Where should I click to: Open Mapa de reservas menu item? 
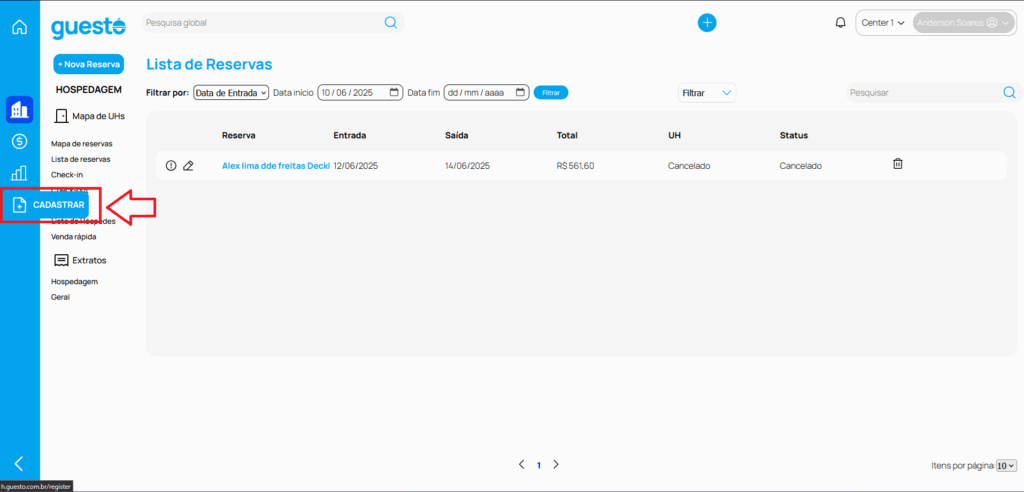click(82, 144)
